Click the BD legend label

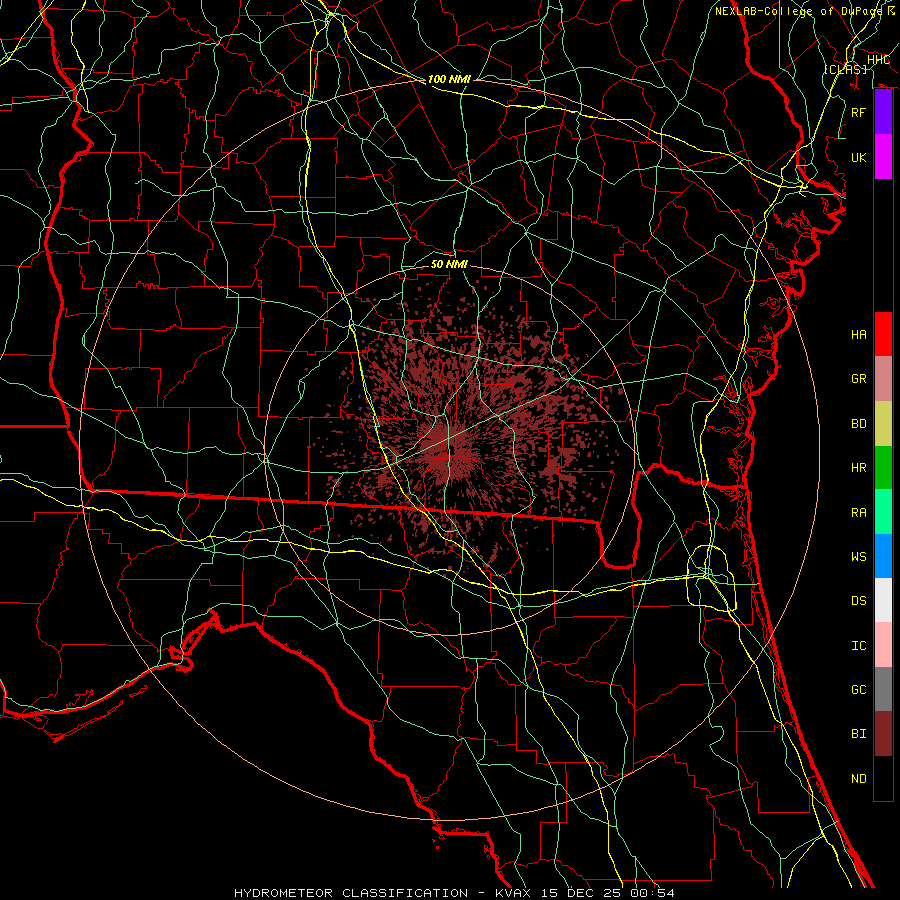(x=859, y=424)
